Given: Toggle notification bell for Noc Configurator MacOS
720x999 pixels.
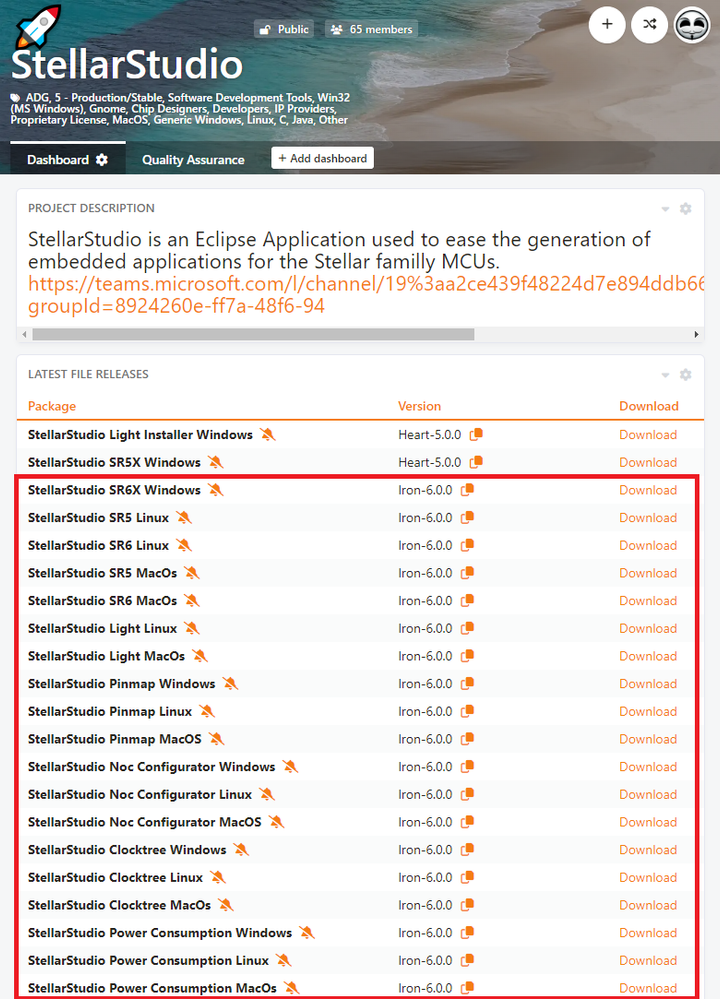Looking at the screenshot, I should [276, 822].
